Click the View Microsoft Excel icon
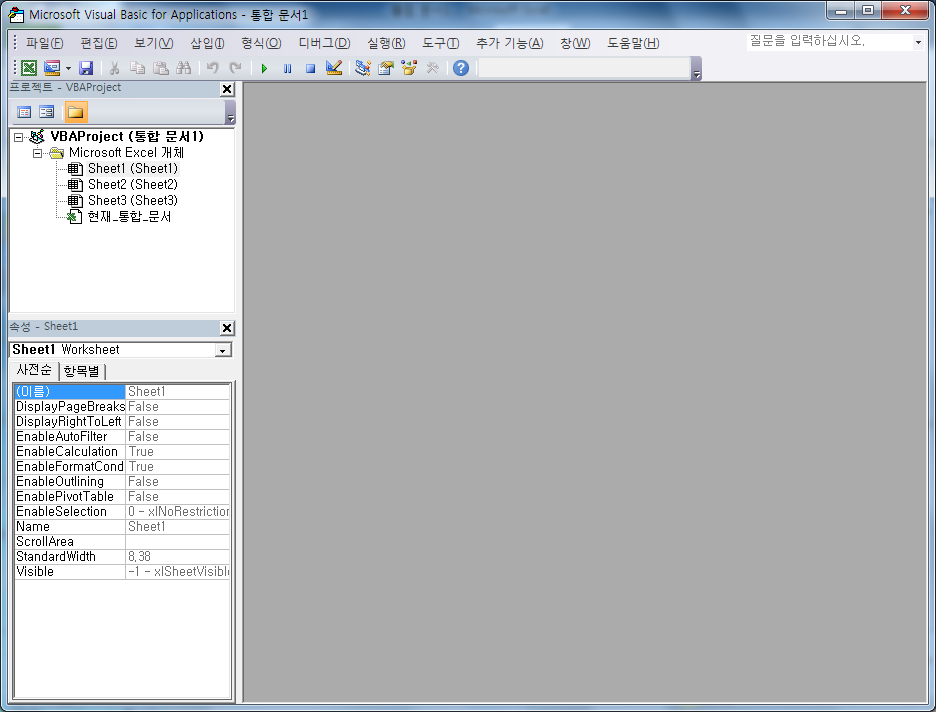936x712 pixels. [29, 68]
